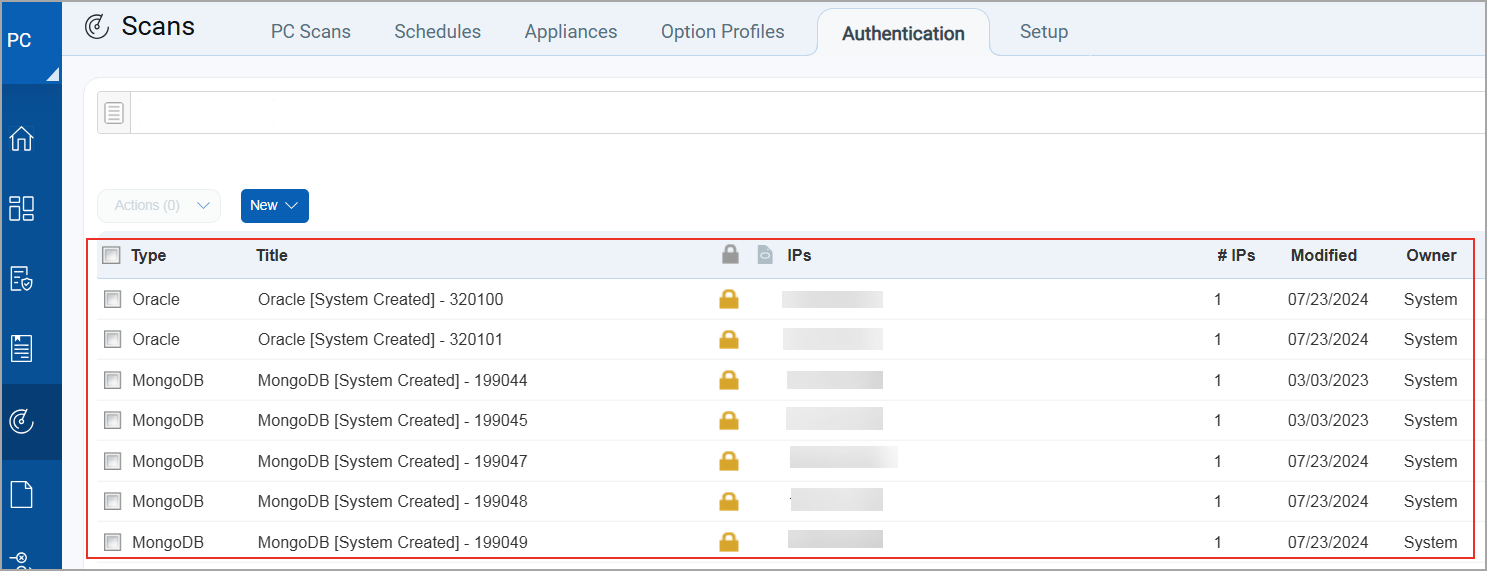Open the Home icon in sidebar
1487x571 pixels.
pyautogui.click(x=21, y=138)
